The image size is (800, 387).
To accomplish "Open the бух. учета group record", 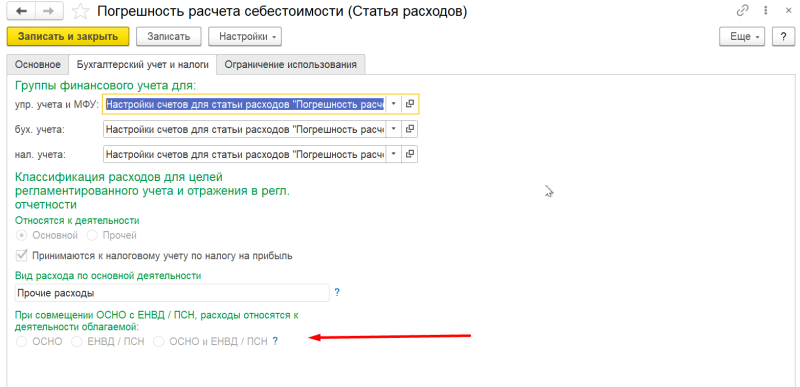I will click(x=409, y=129).
